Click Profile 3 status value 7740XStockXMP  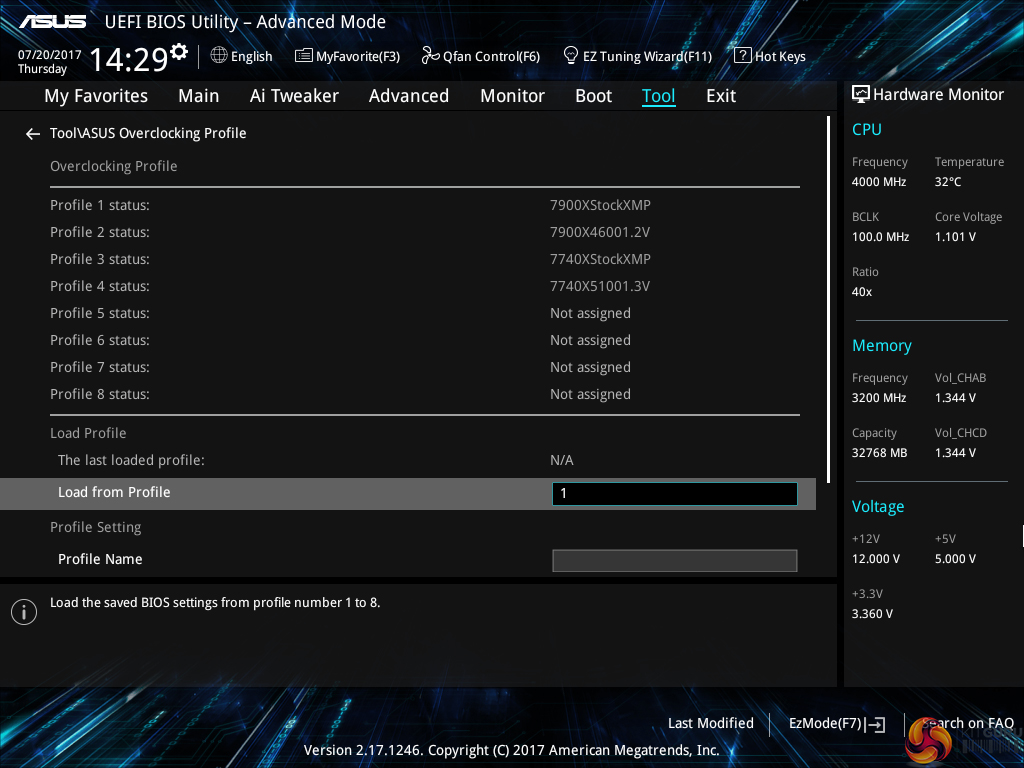pyautogui.click(x=600, y=259)
